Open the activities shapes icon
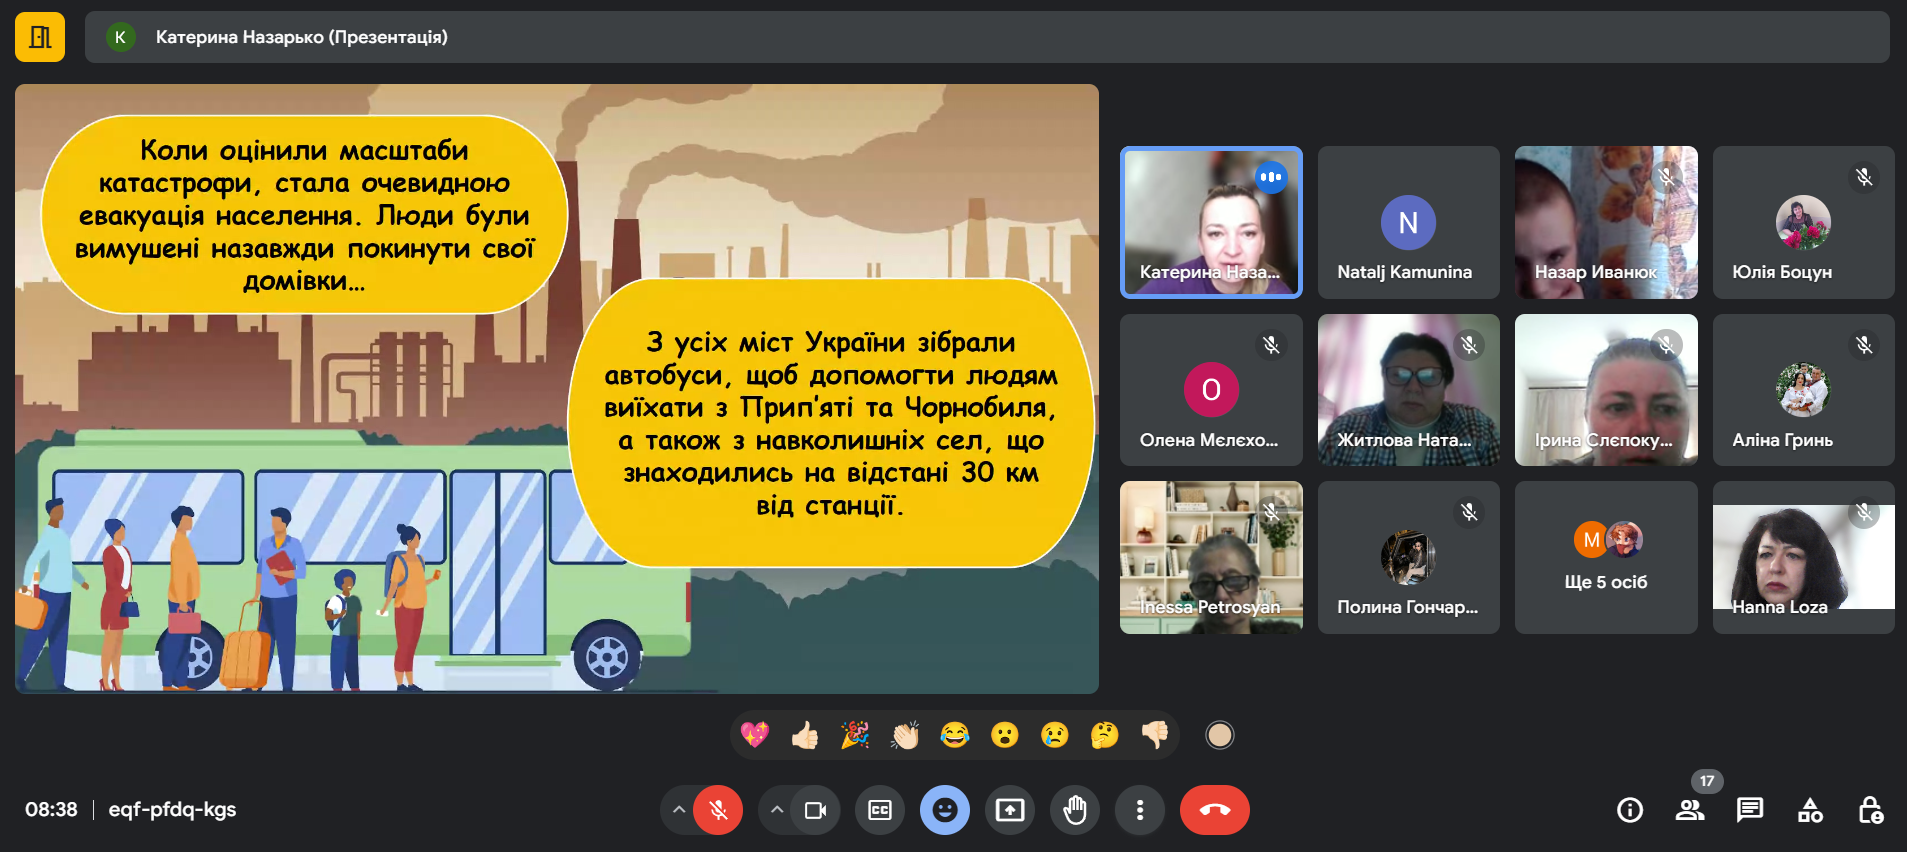The height and width of the screenshot is (852, 1907). 1810,810
